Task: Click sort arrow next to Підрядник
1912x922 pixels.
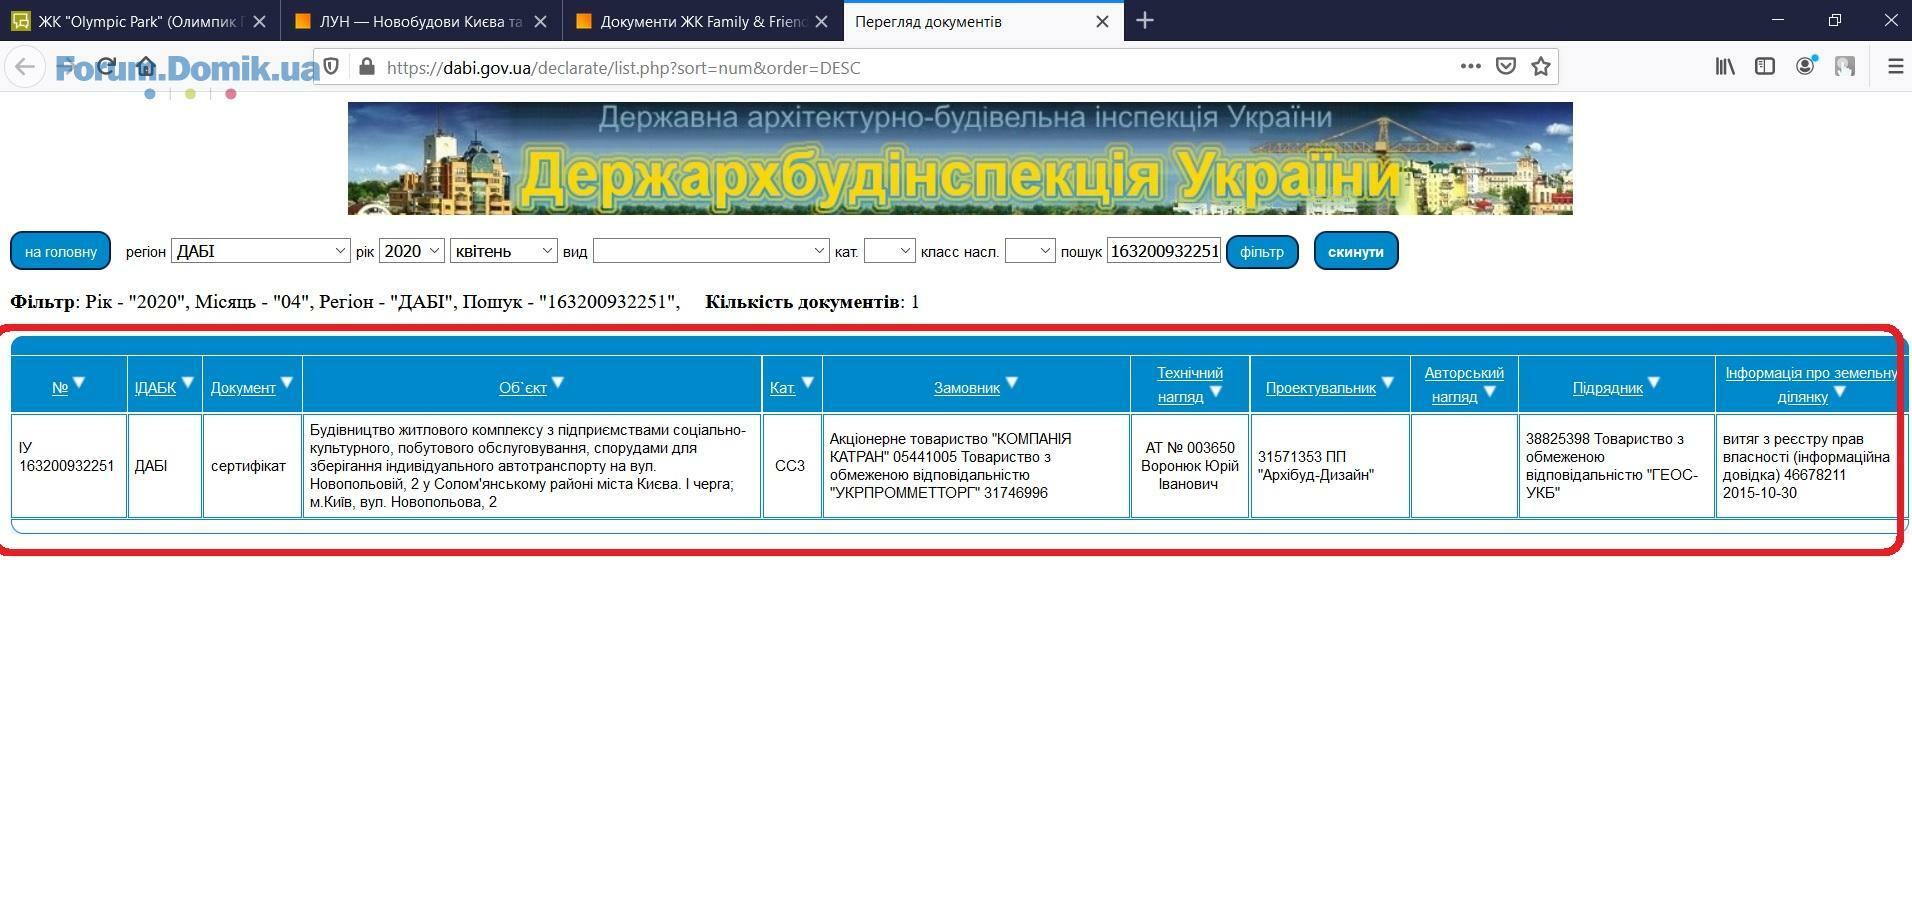Action: [1654, 382]
